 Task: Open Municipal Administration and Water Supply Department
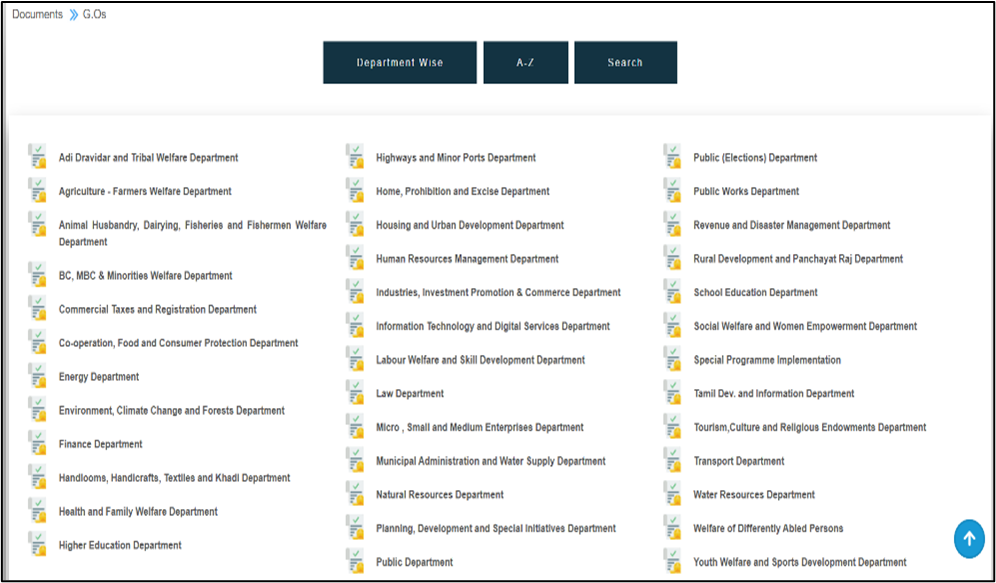[491, 461]
